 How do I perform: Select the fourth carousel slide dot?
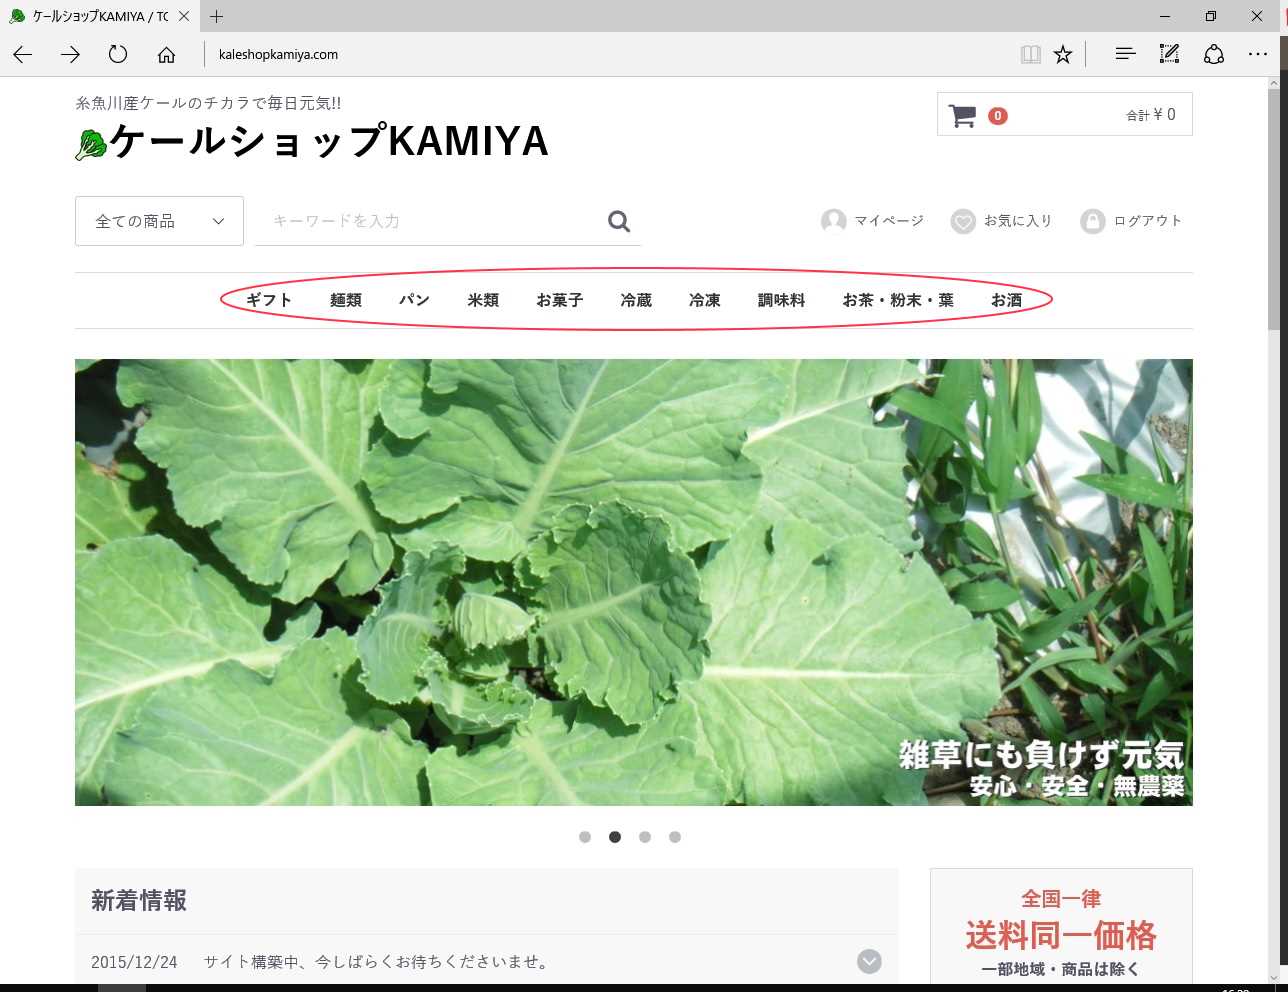[x=675, y=837]
